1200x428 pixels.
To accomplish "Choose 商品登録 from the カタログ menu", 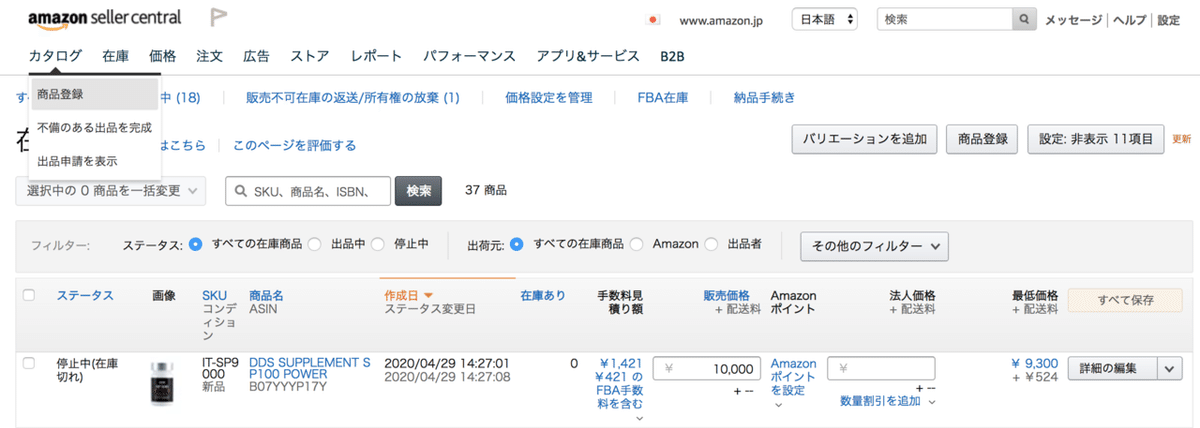I will pyautogui.click(x=60, y=94).
